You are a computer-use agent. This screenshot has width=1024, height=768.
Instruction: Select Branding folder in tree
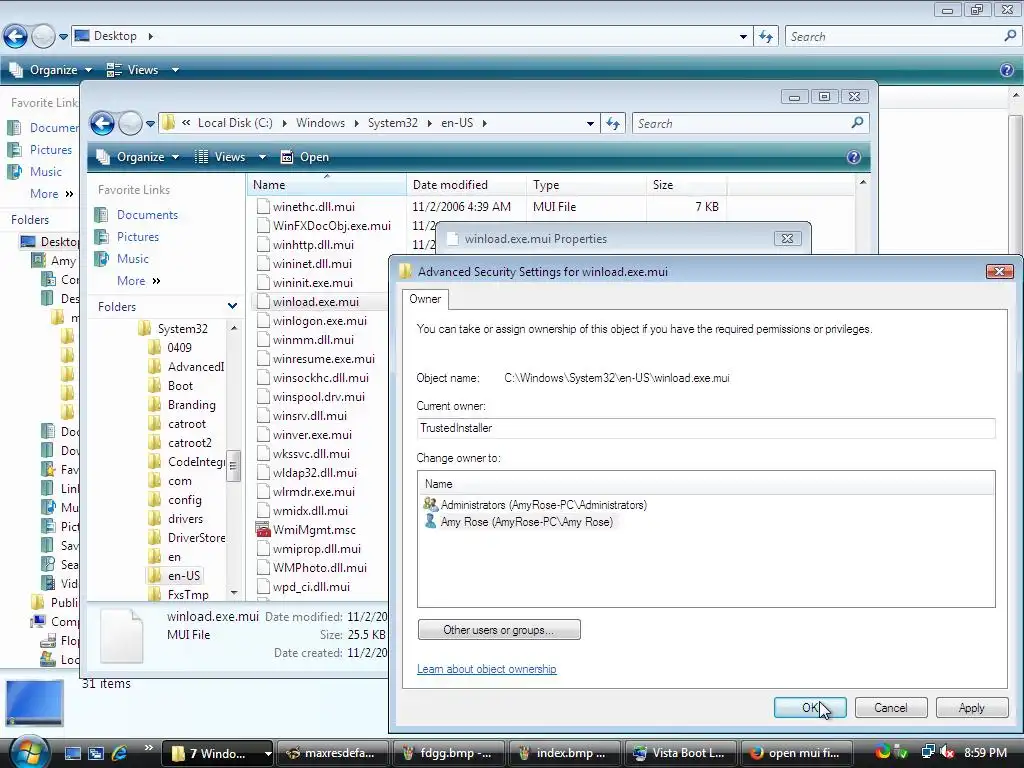pyautogui.click(x=191, y=404)
